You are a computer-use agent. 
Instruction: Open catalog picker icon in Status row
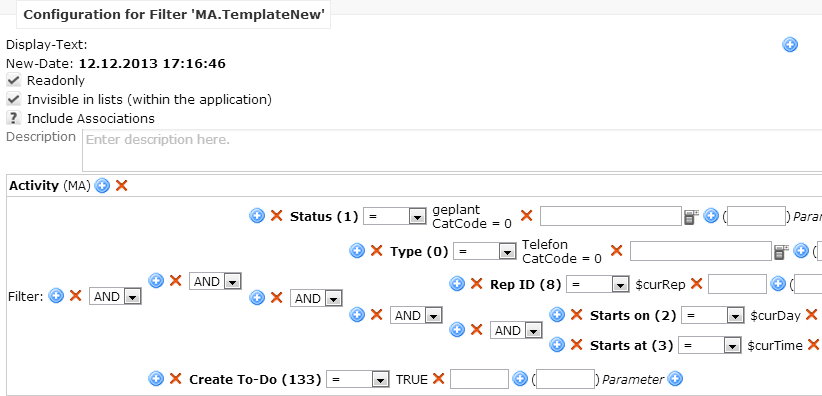click(691, 217)
